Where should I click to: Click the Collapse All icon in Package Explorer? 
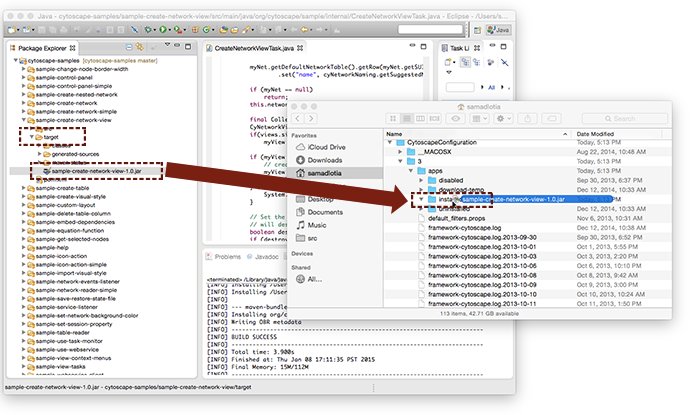(129, 47)
